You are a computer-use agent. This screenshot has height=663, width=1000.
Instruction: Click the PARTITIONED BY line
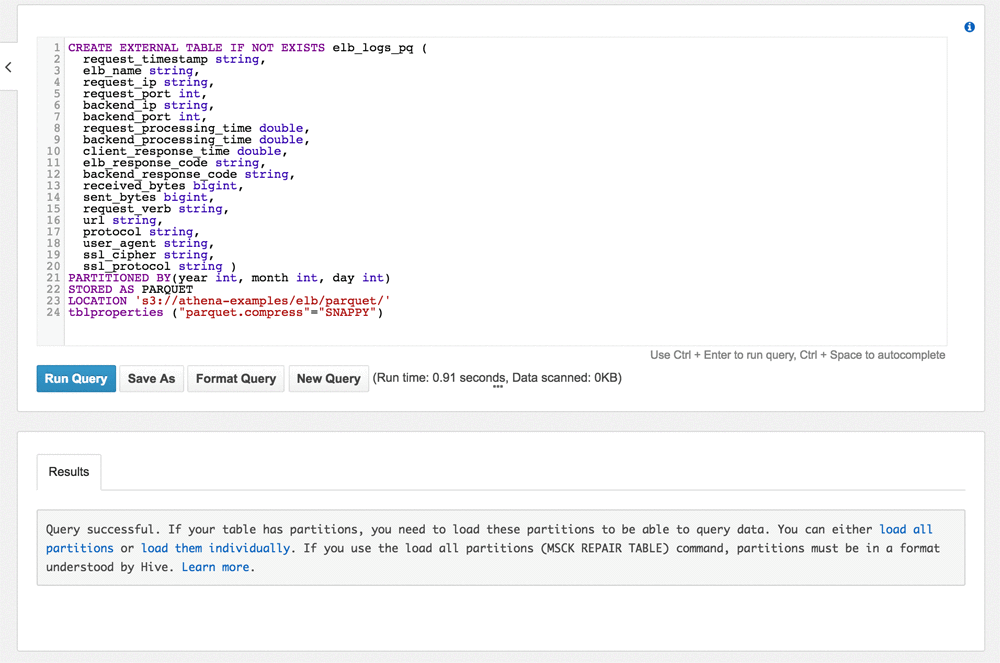[229, 277]
